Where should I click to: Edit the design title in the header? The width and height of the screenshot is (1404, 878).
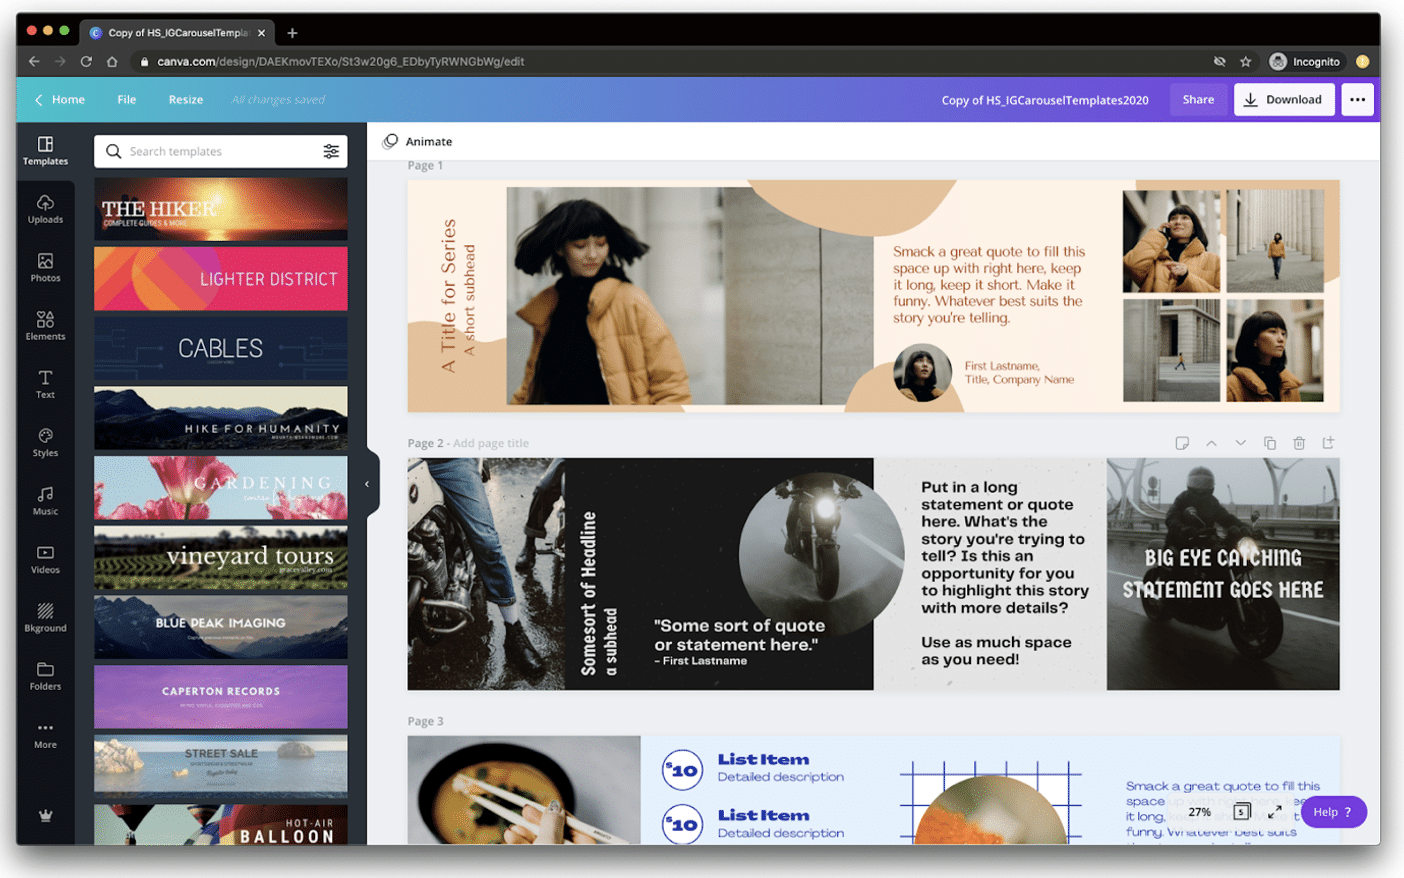1045,100
